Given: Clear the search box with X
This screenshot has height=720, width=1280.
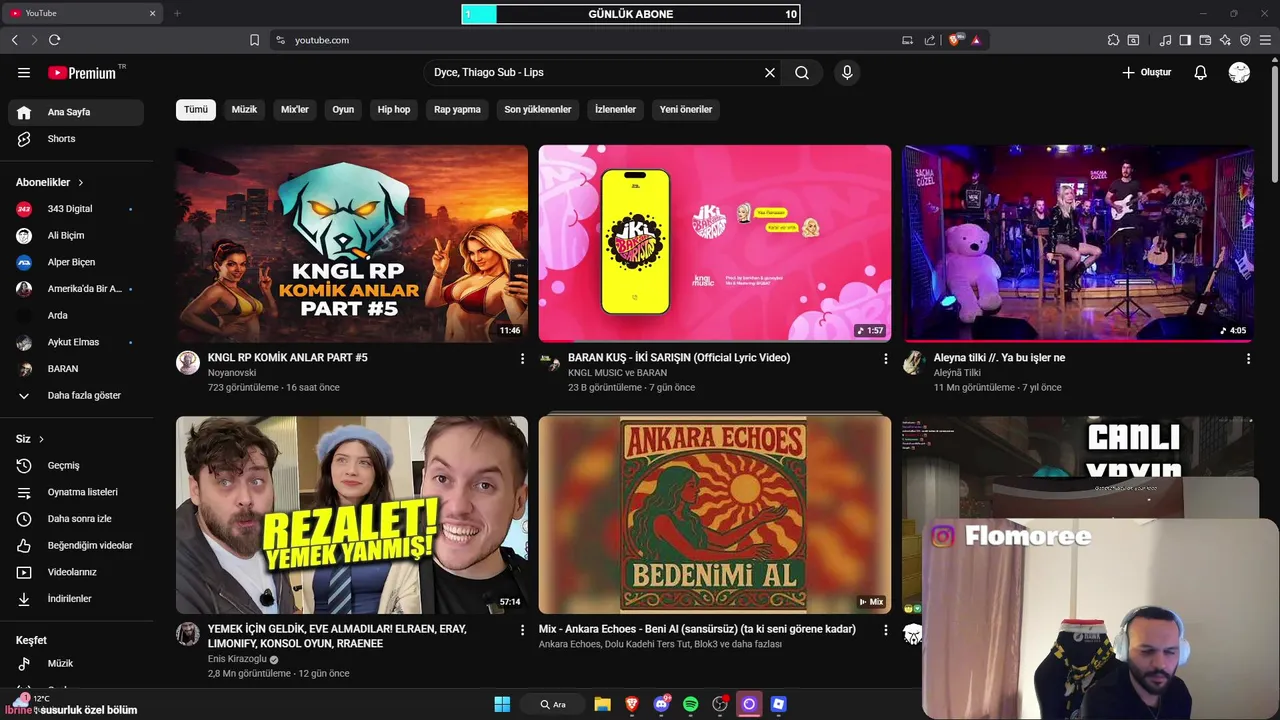Looking at the screenshot, I should click(x=770, y=73).
